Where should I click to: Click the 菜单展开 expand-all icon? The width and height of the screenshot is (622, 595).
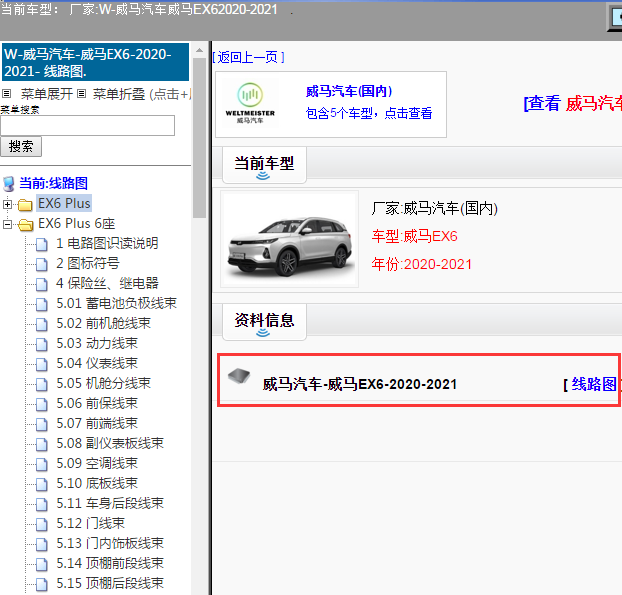(6, 94)
